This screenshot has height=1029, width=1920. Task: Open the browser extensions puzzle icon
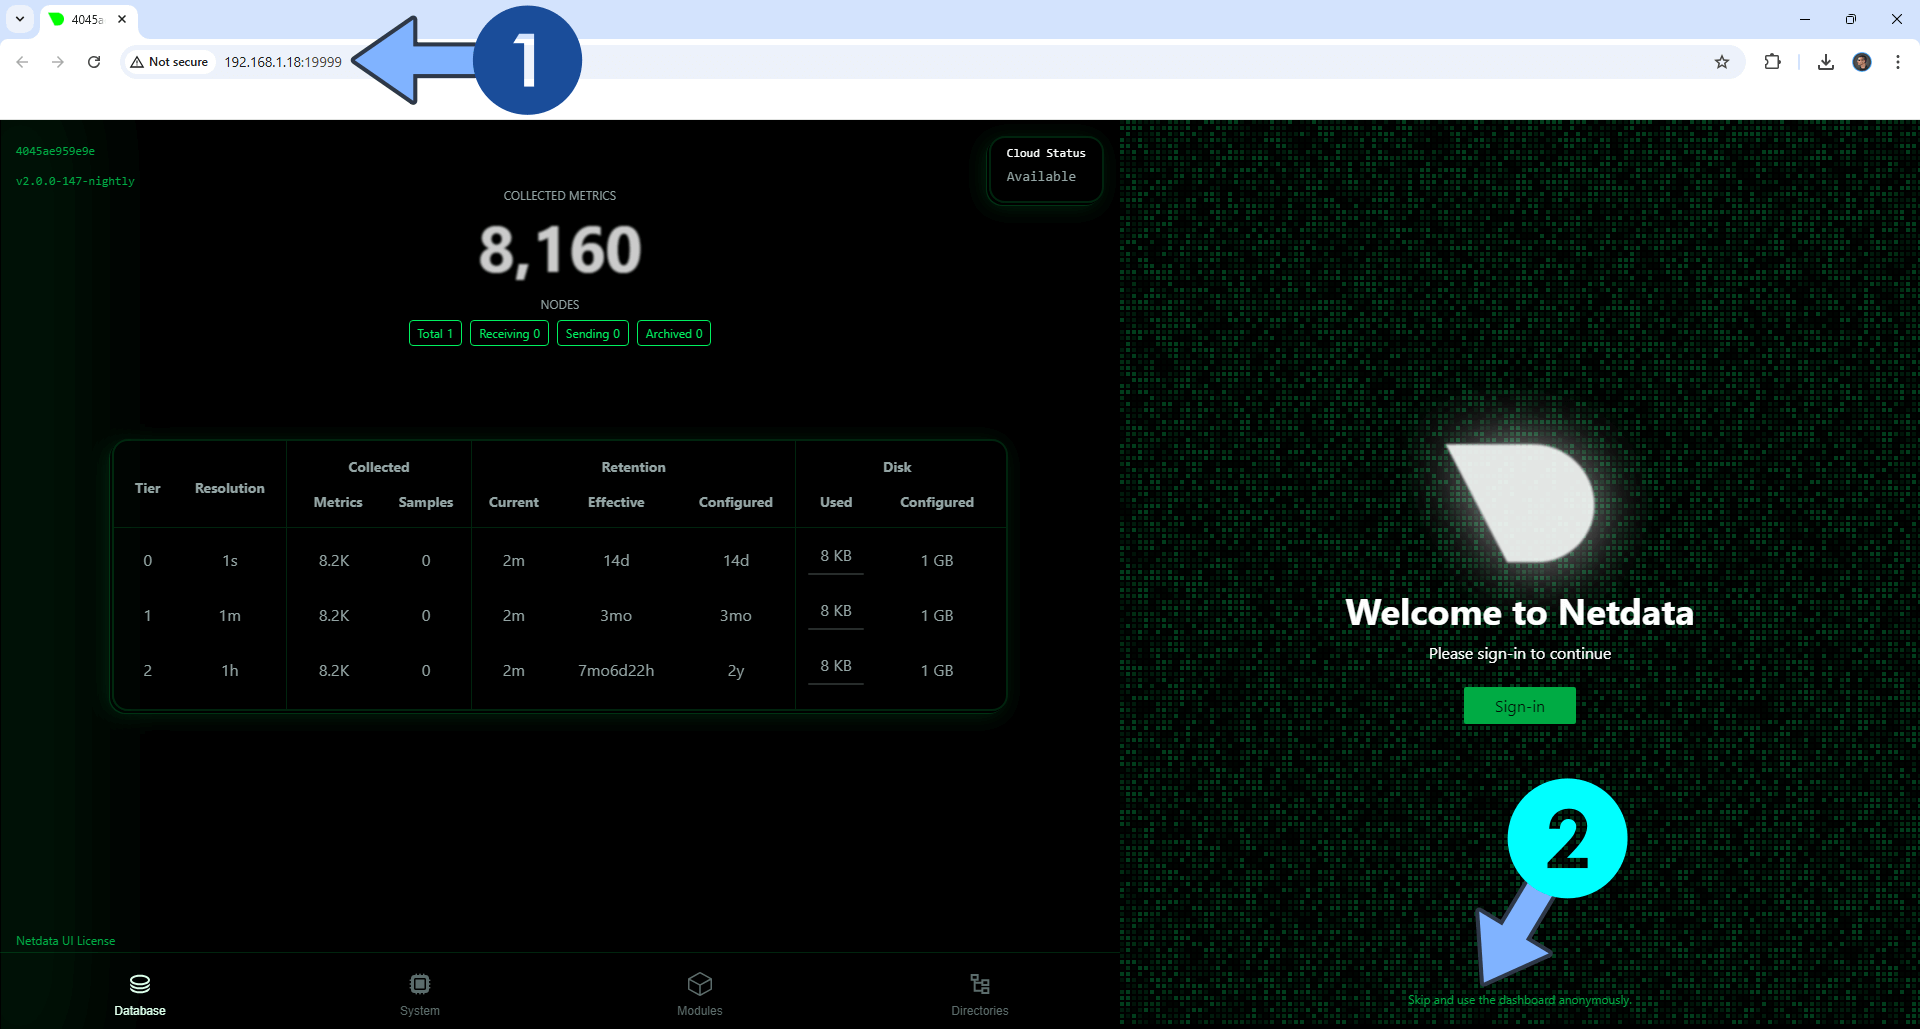coord(1772,62)
